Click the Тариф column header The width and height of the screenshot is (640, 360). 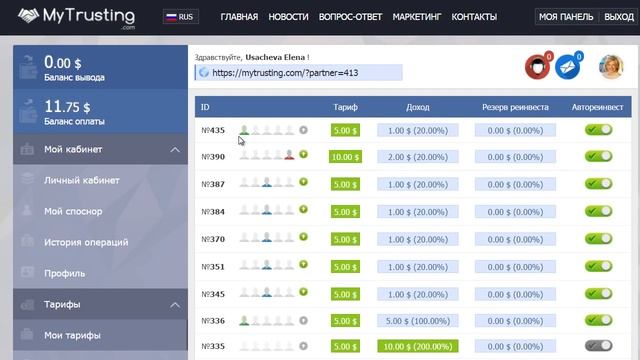tap(345, 107)
